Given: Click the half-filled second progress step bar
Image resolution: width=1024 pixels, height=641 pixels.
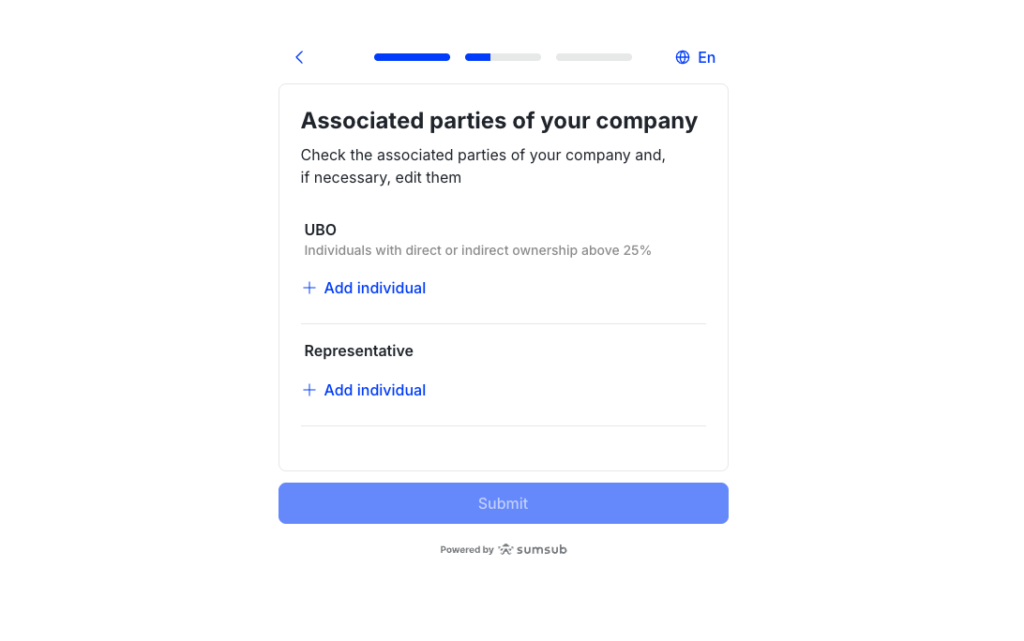Looking at the screenshot, I should coord(503,57).
